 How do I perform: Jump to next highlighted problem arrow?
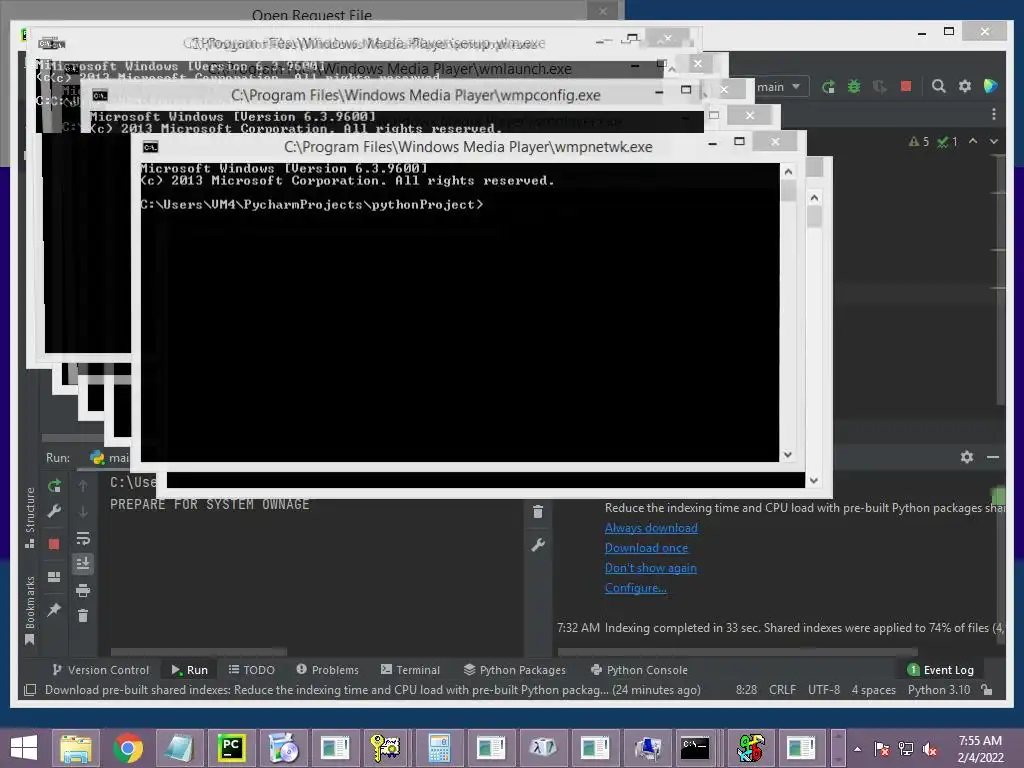993,141
